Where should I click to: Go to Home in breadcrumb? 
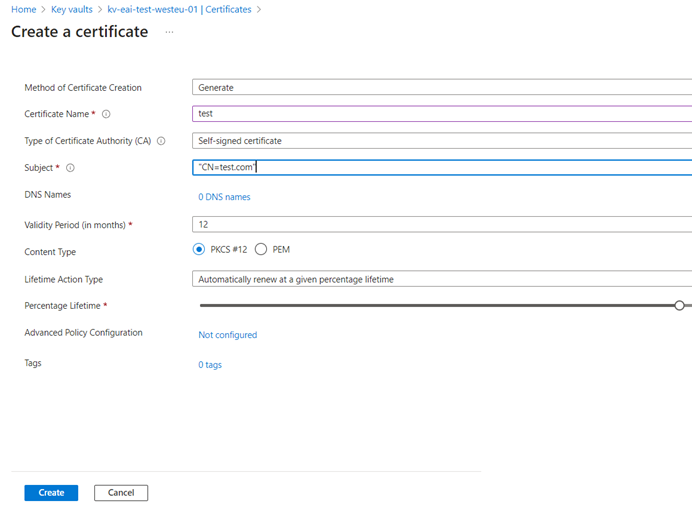tap(23, 9)
